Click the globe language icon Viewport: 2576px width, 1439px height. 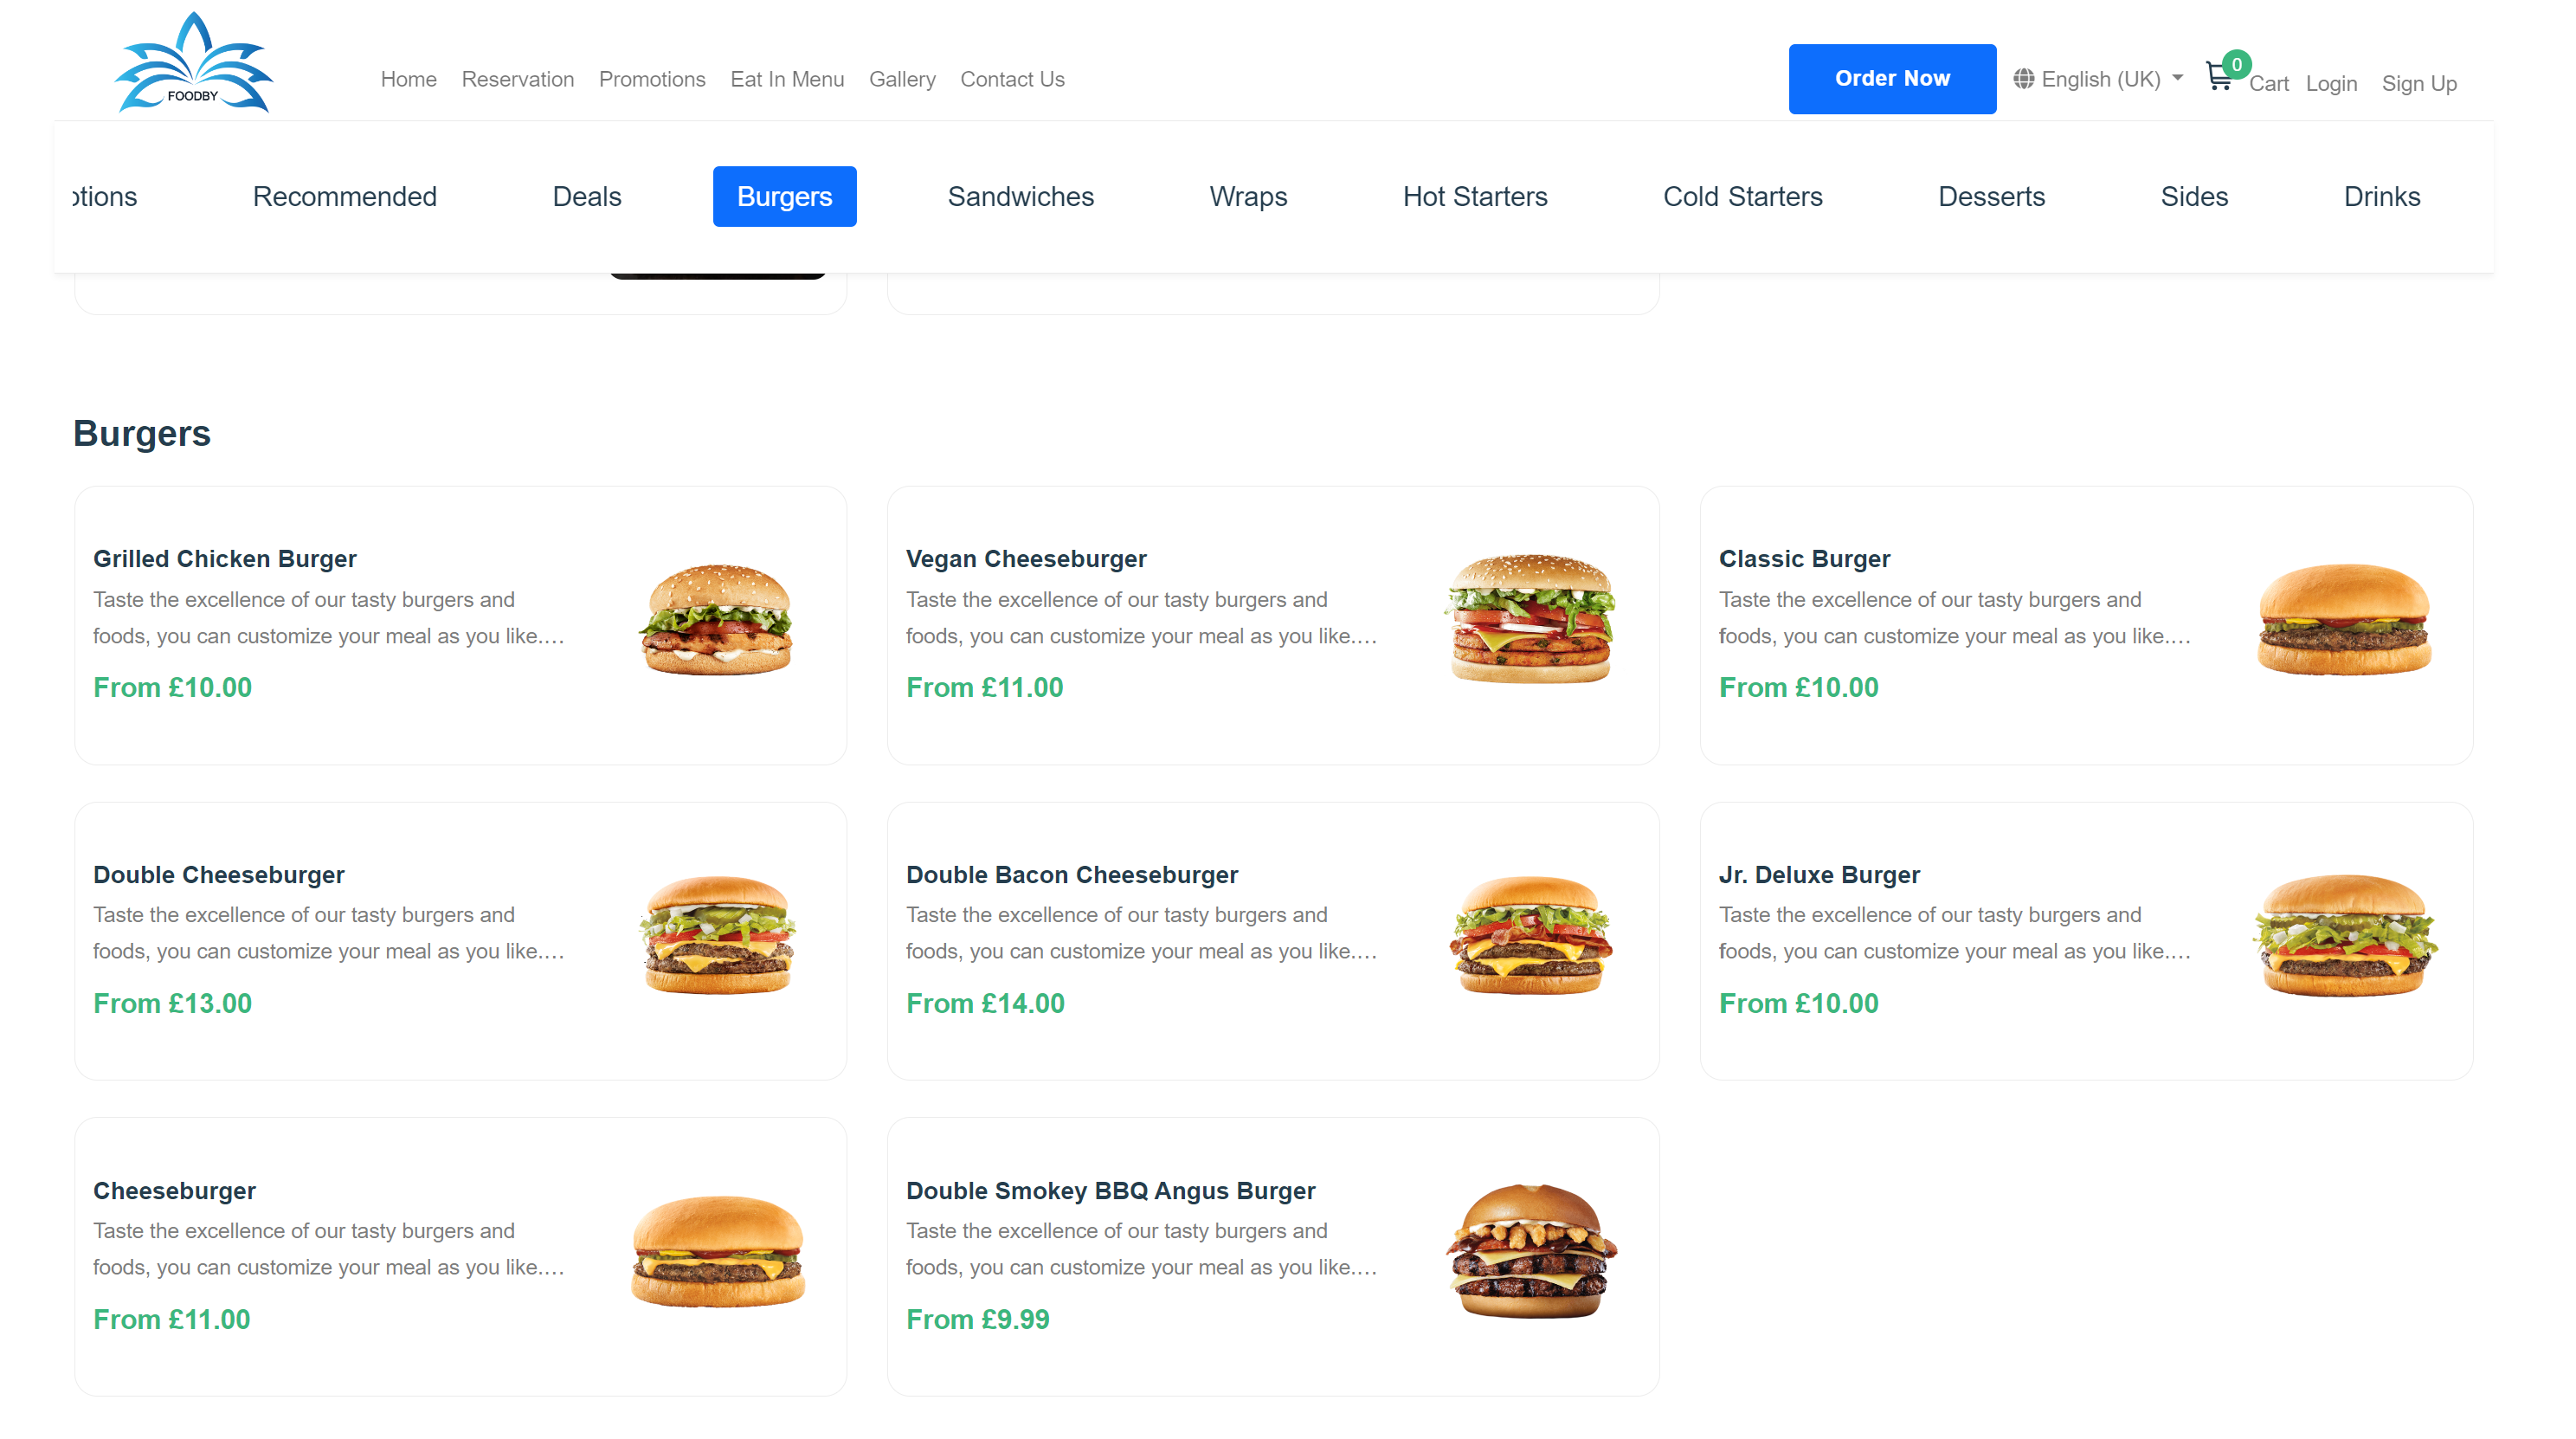pyautogui.click(x=2023, y=78)
